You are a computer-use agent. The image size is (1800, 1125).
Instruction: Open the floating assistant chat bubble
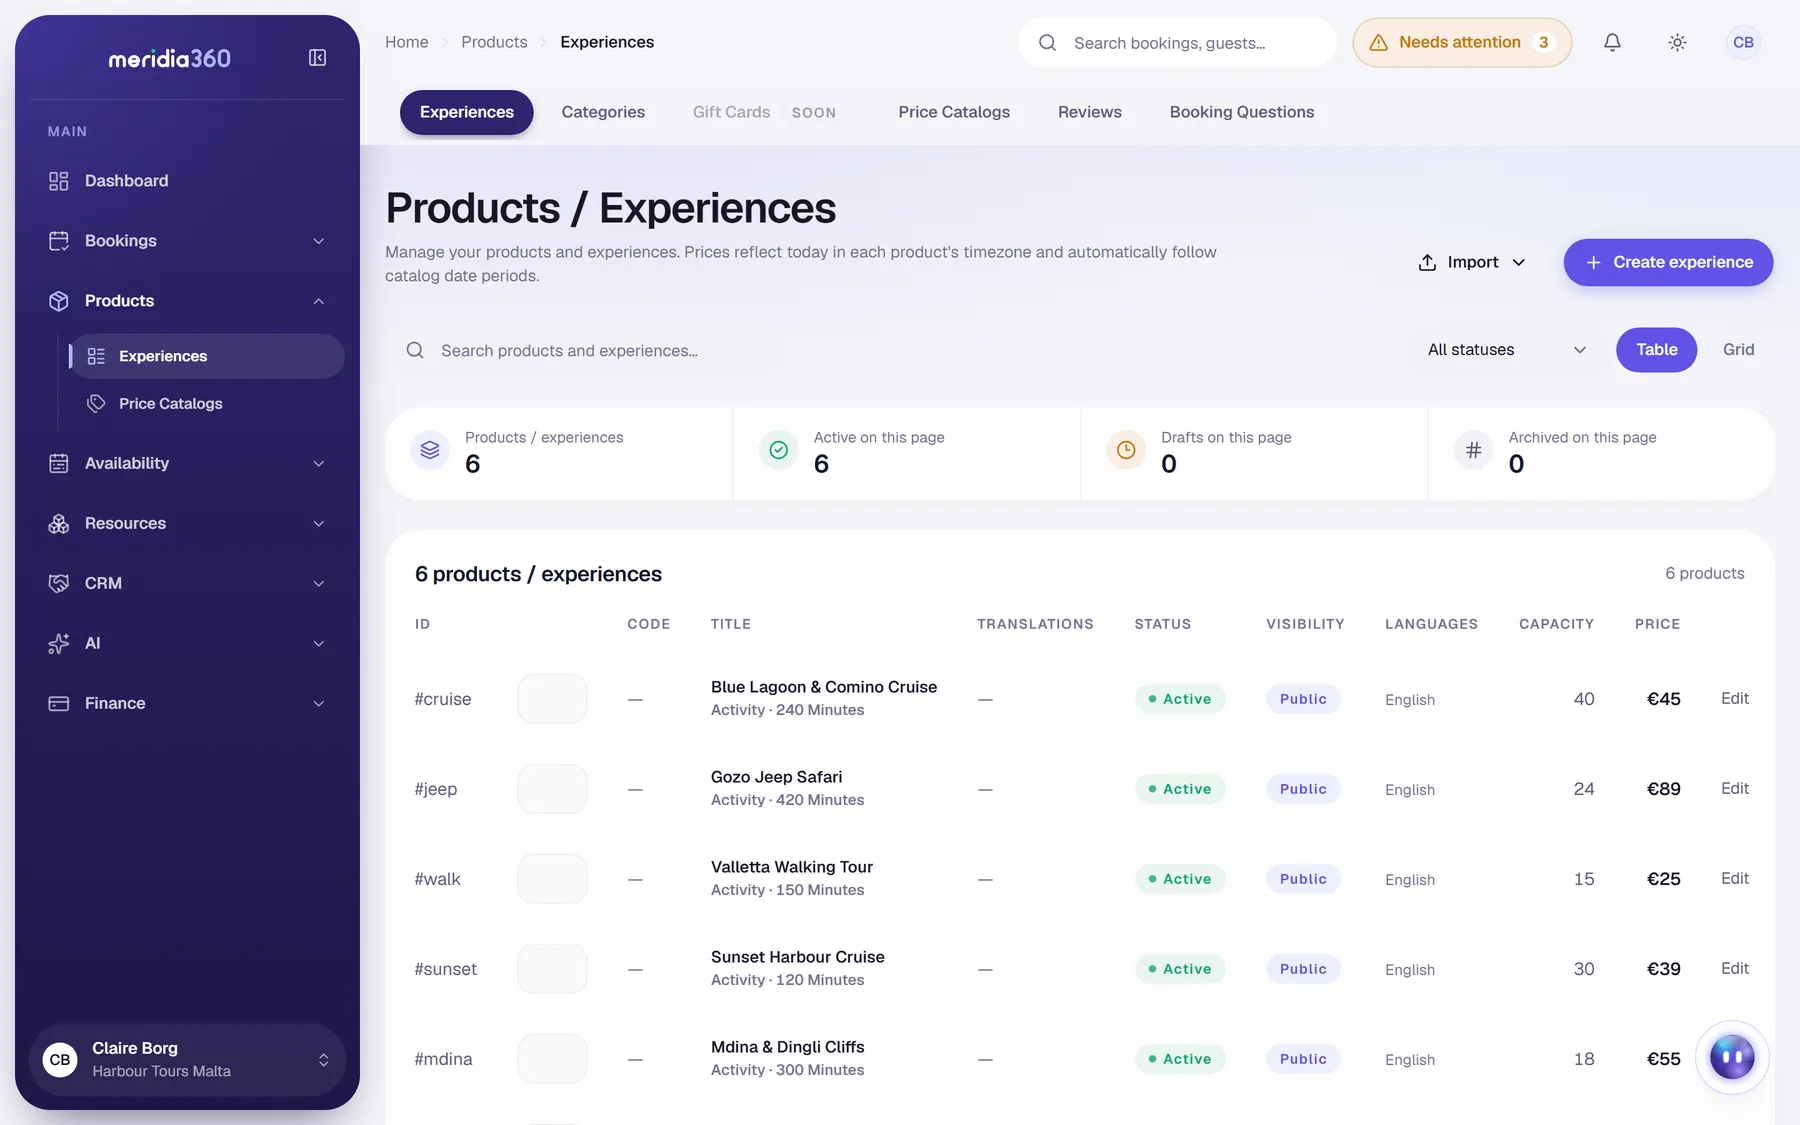pos(1732,1057)
